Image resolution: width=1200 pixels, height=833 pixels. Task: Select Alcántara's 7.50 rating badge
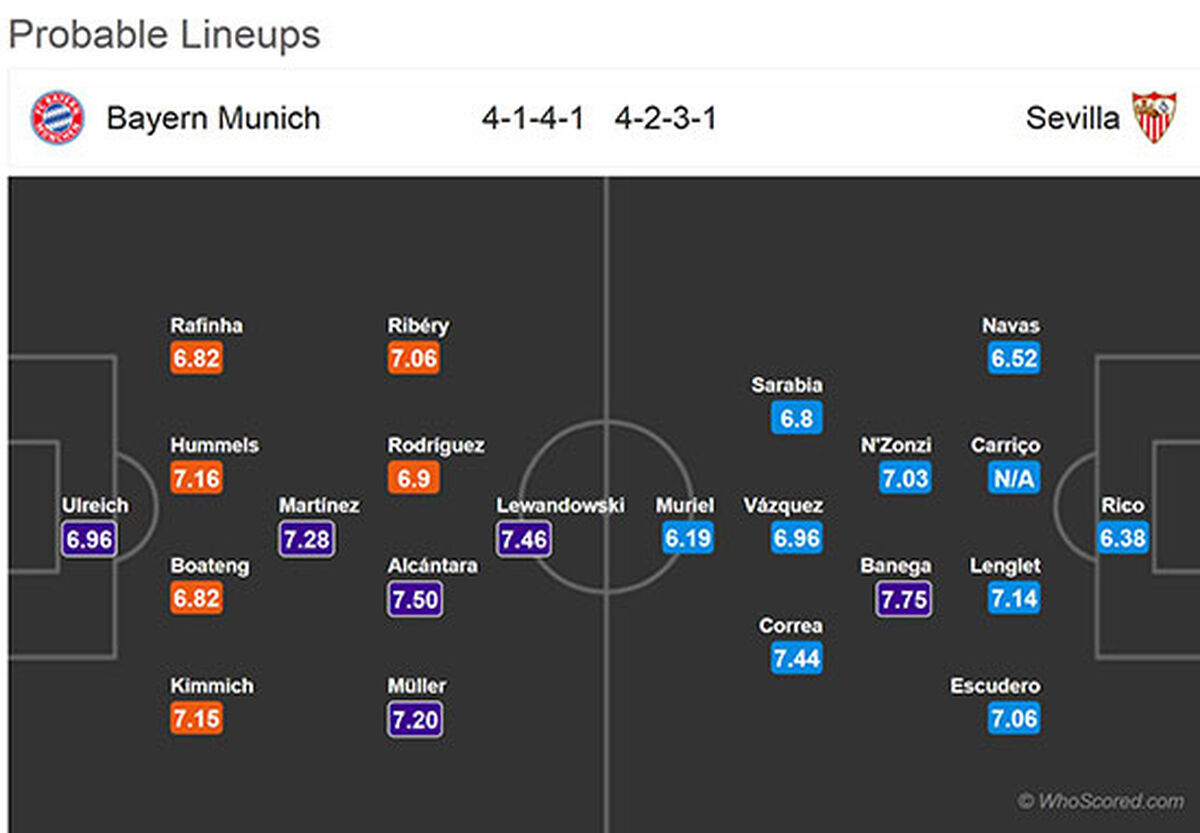coord(415,599)
